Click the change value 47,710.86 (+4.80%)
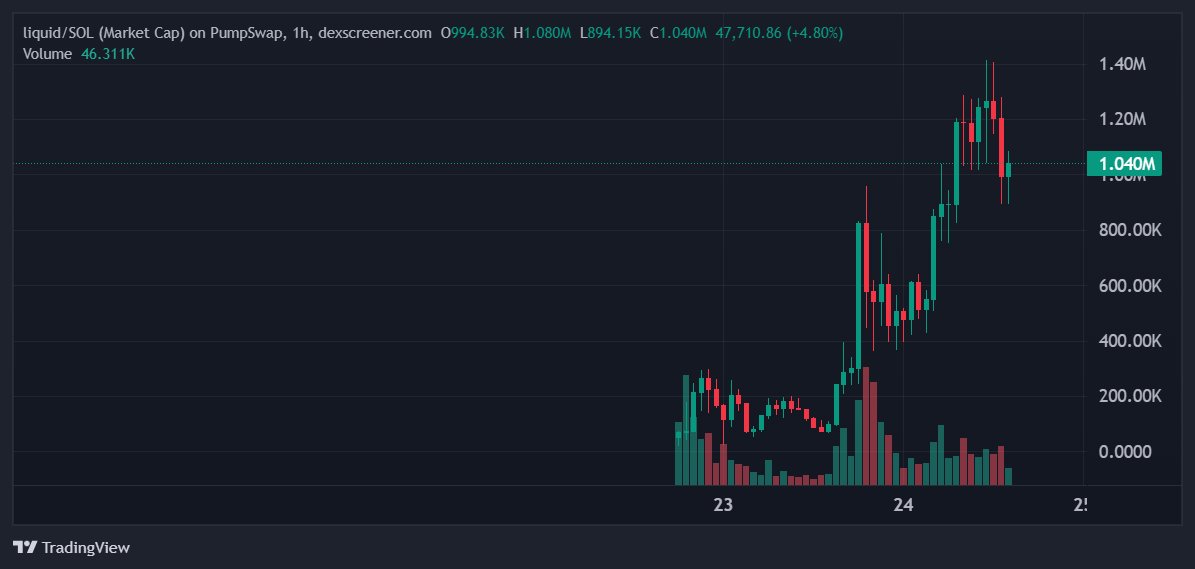This screenshot has width=1195, height=569. pos(779,34)
